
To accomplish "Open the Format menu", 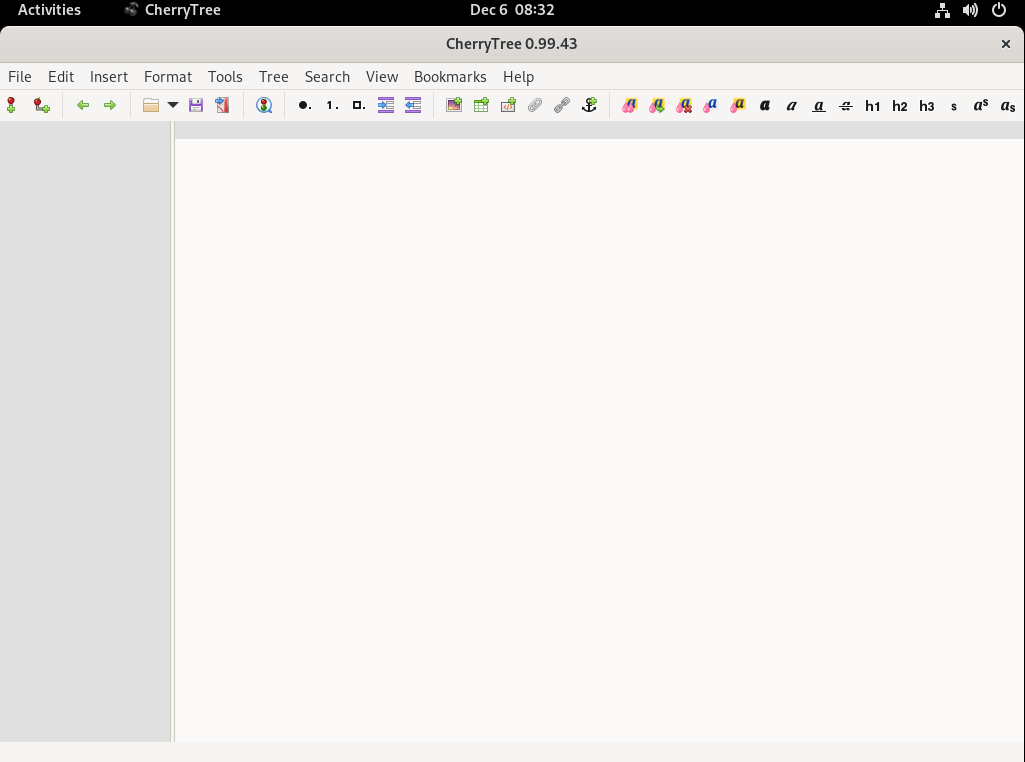I will (x=167, y=77).
